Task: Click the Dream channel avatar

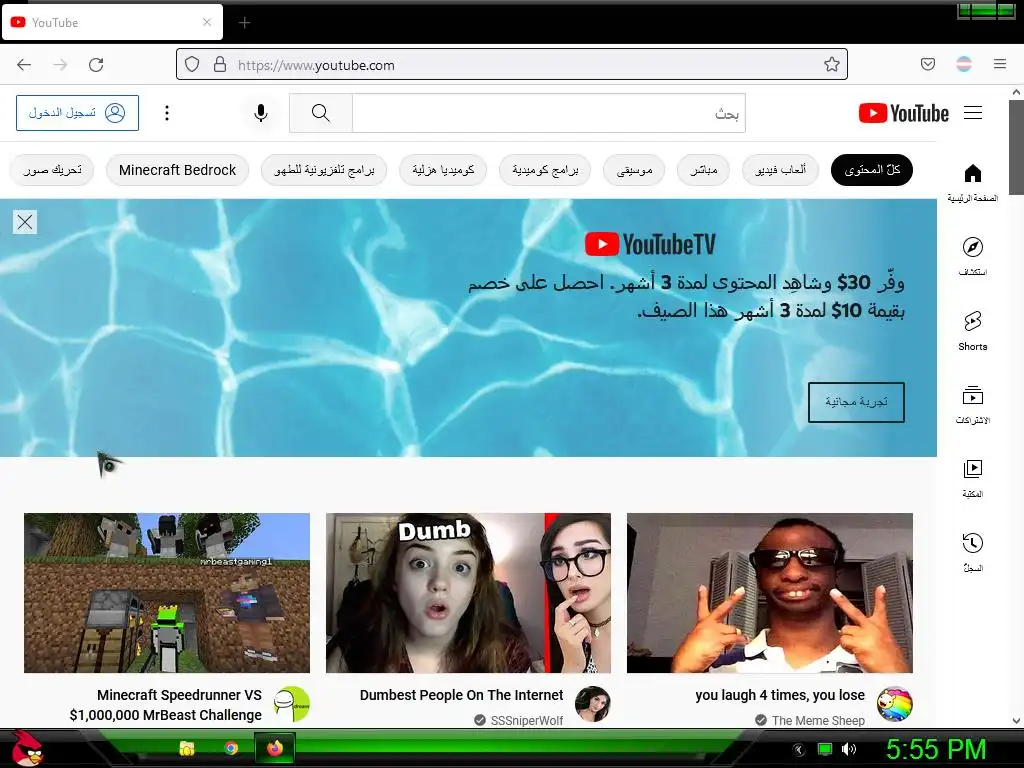Action: click(x=291, y=704)
